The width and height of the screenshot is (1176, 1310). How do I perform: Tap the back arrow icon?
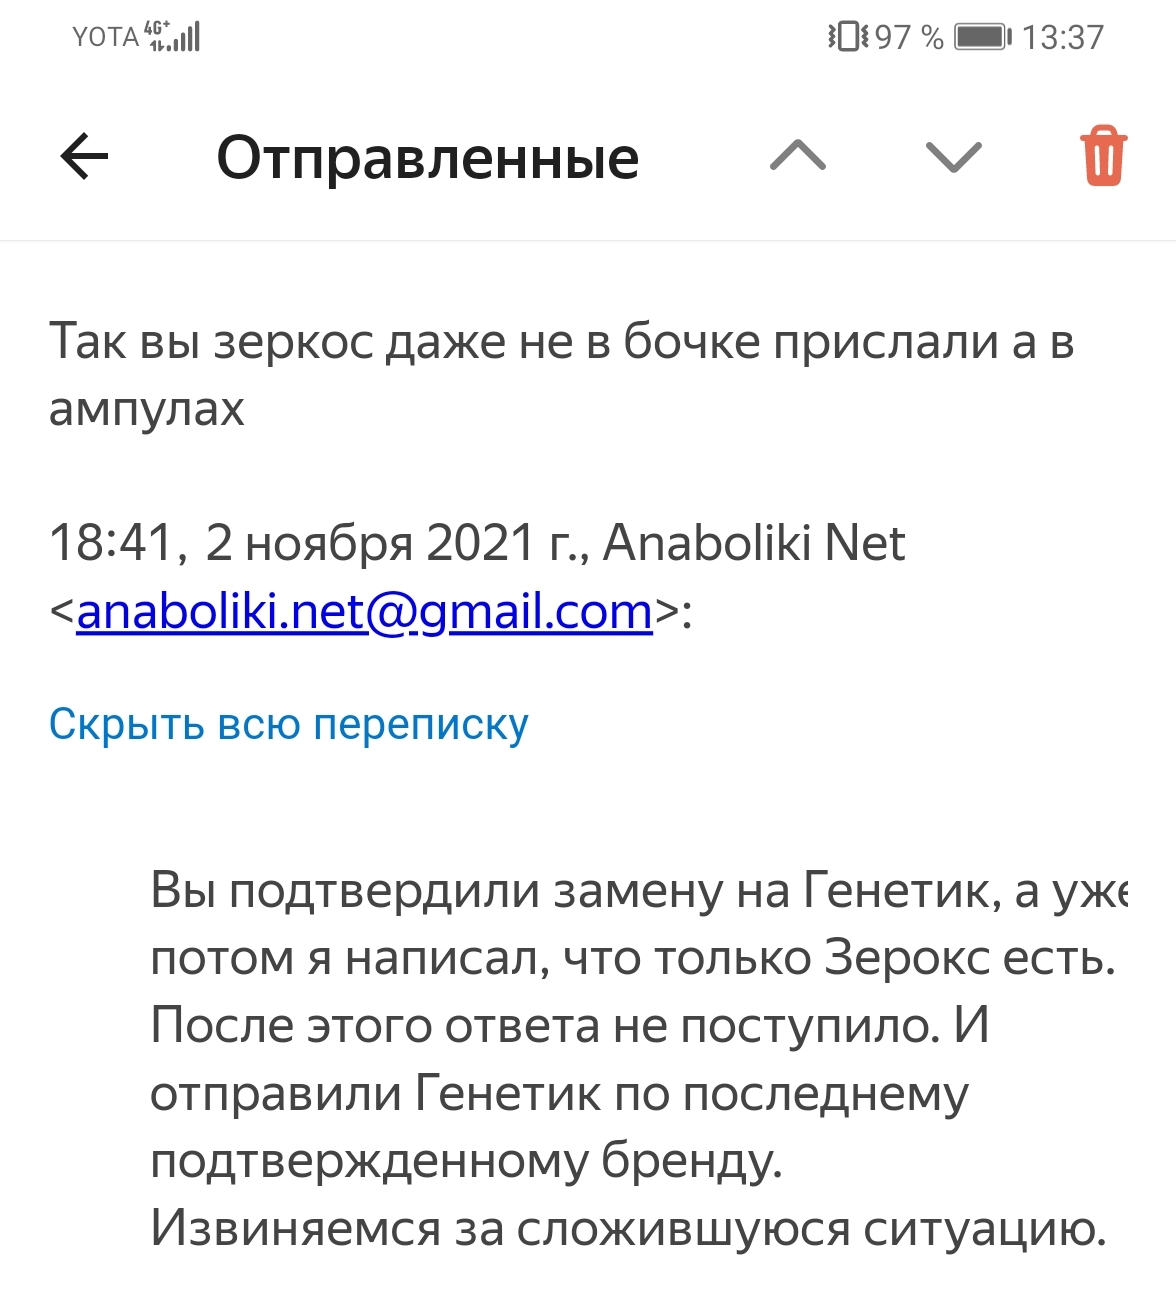click(x=84, y=157)
